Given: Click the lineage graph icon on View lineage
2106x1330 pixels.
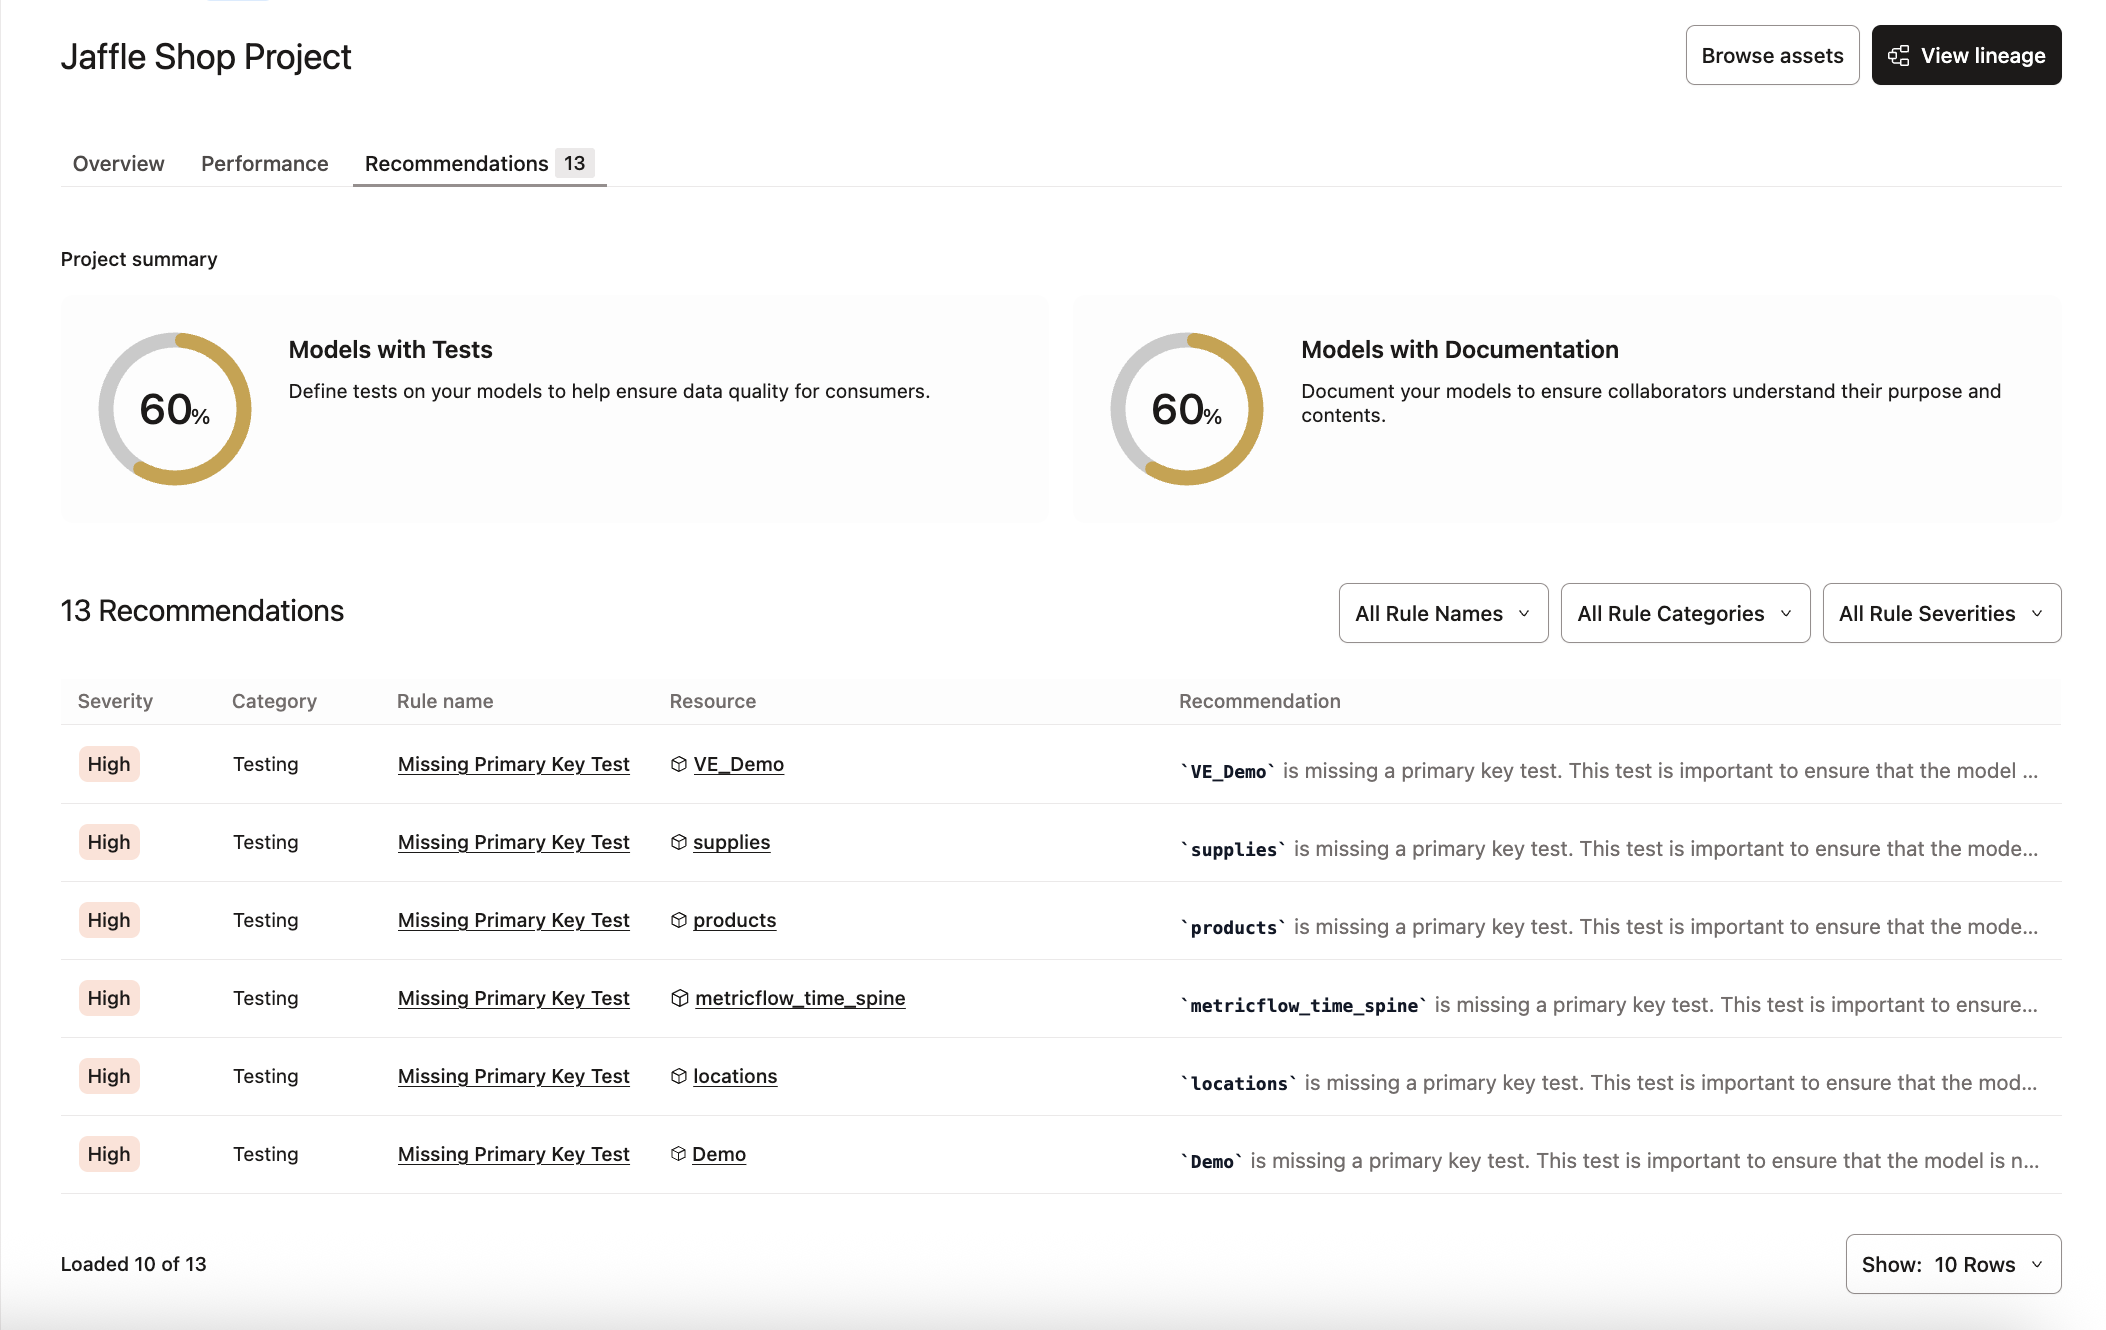Looking at the screenshot, I should pyautogui.click(x=1898, y=55).
